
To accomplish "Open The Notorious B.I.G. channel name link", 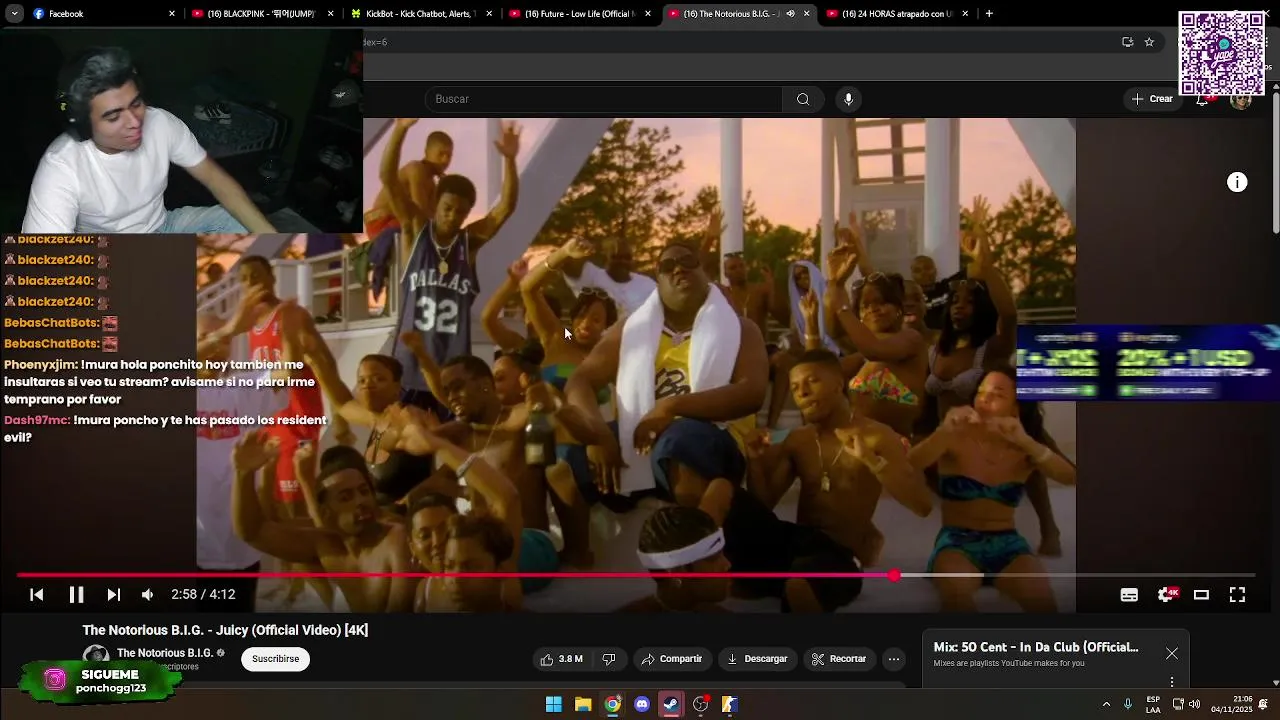I will pyautogui.click(x=165, y=653).
